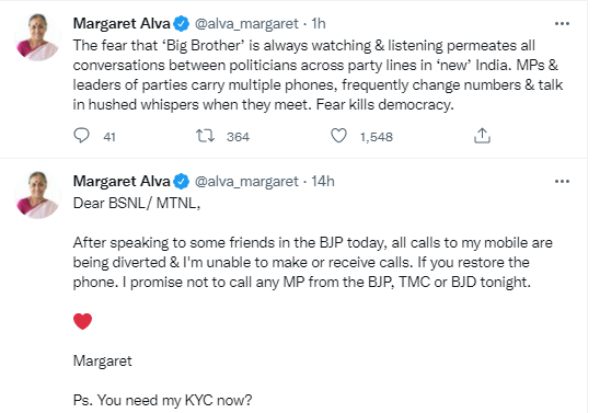Image resolution: width=600 pixels, height=413 pixels.
Task: Click the 364 retweets count
Action: coord(237,138)
